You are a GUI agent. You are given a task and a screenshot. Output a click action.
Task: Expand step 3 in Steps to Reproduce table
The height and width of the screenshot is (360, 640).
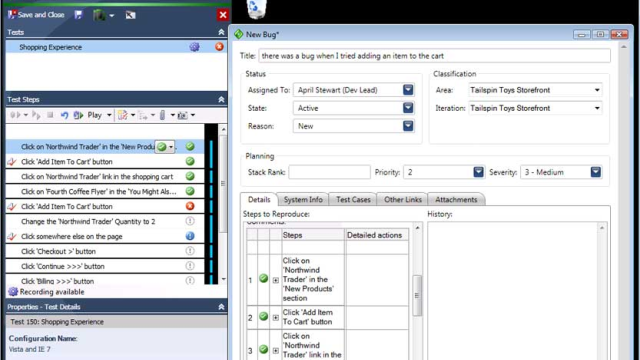[276, 351]
